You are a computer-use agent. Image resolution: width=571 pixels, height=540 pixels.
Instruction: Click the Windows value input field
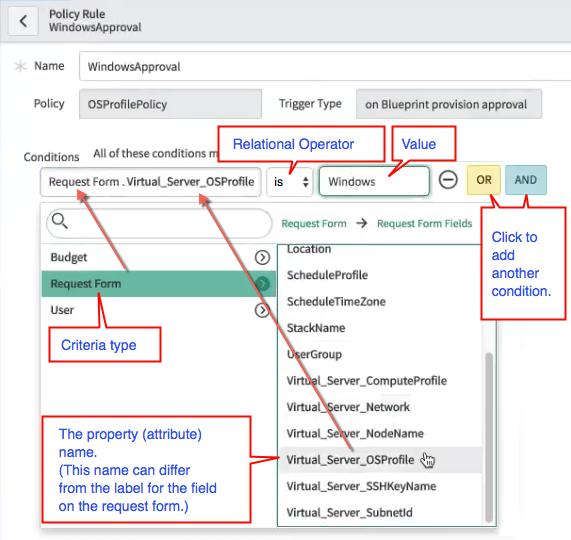coord(374,181)
